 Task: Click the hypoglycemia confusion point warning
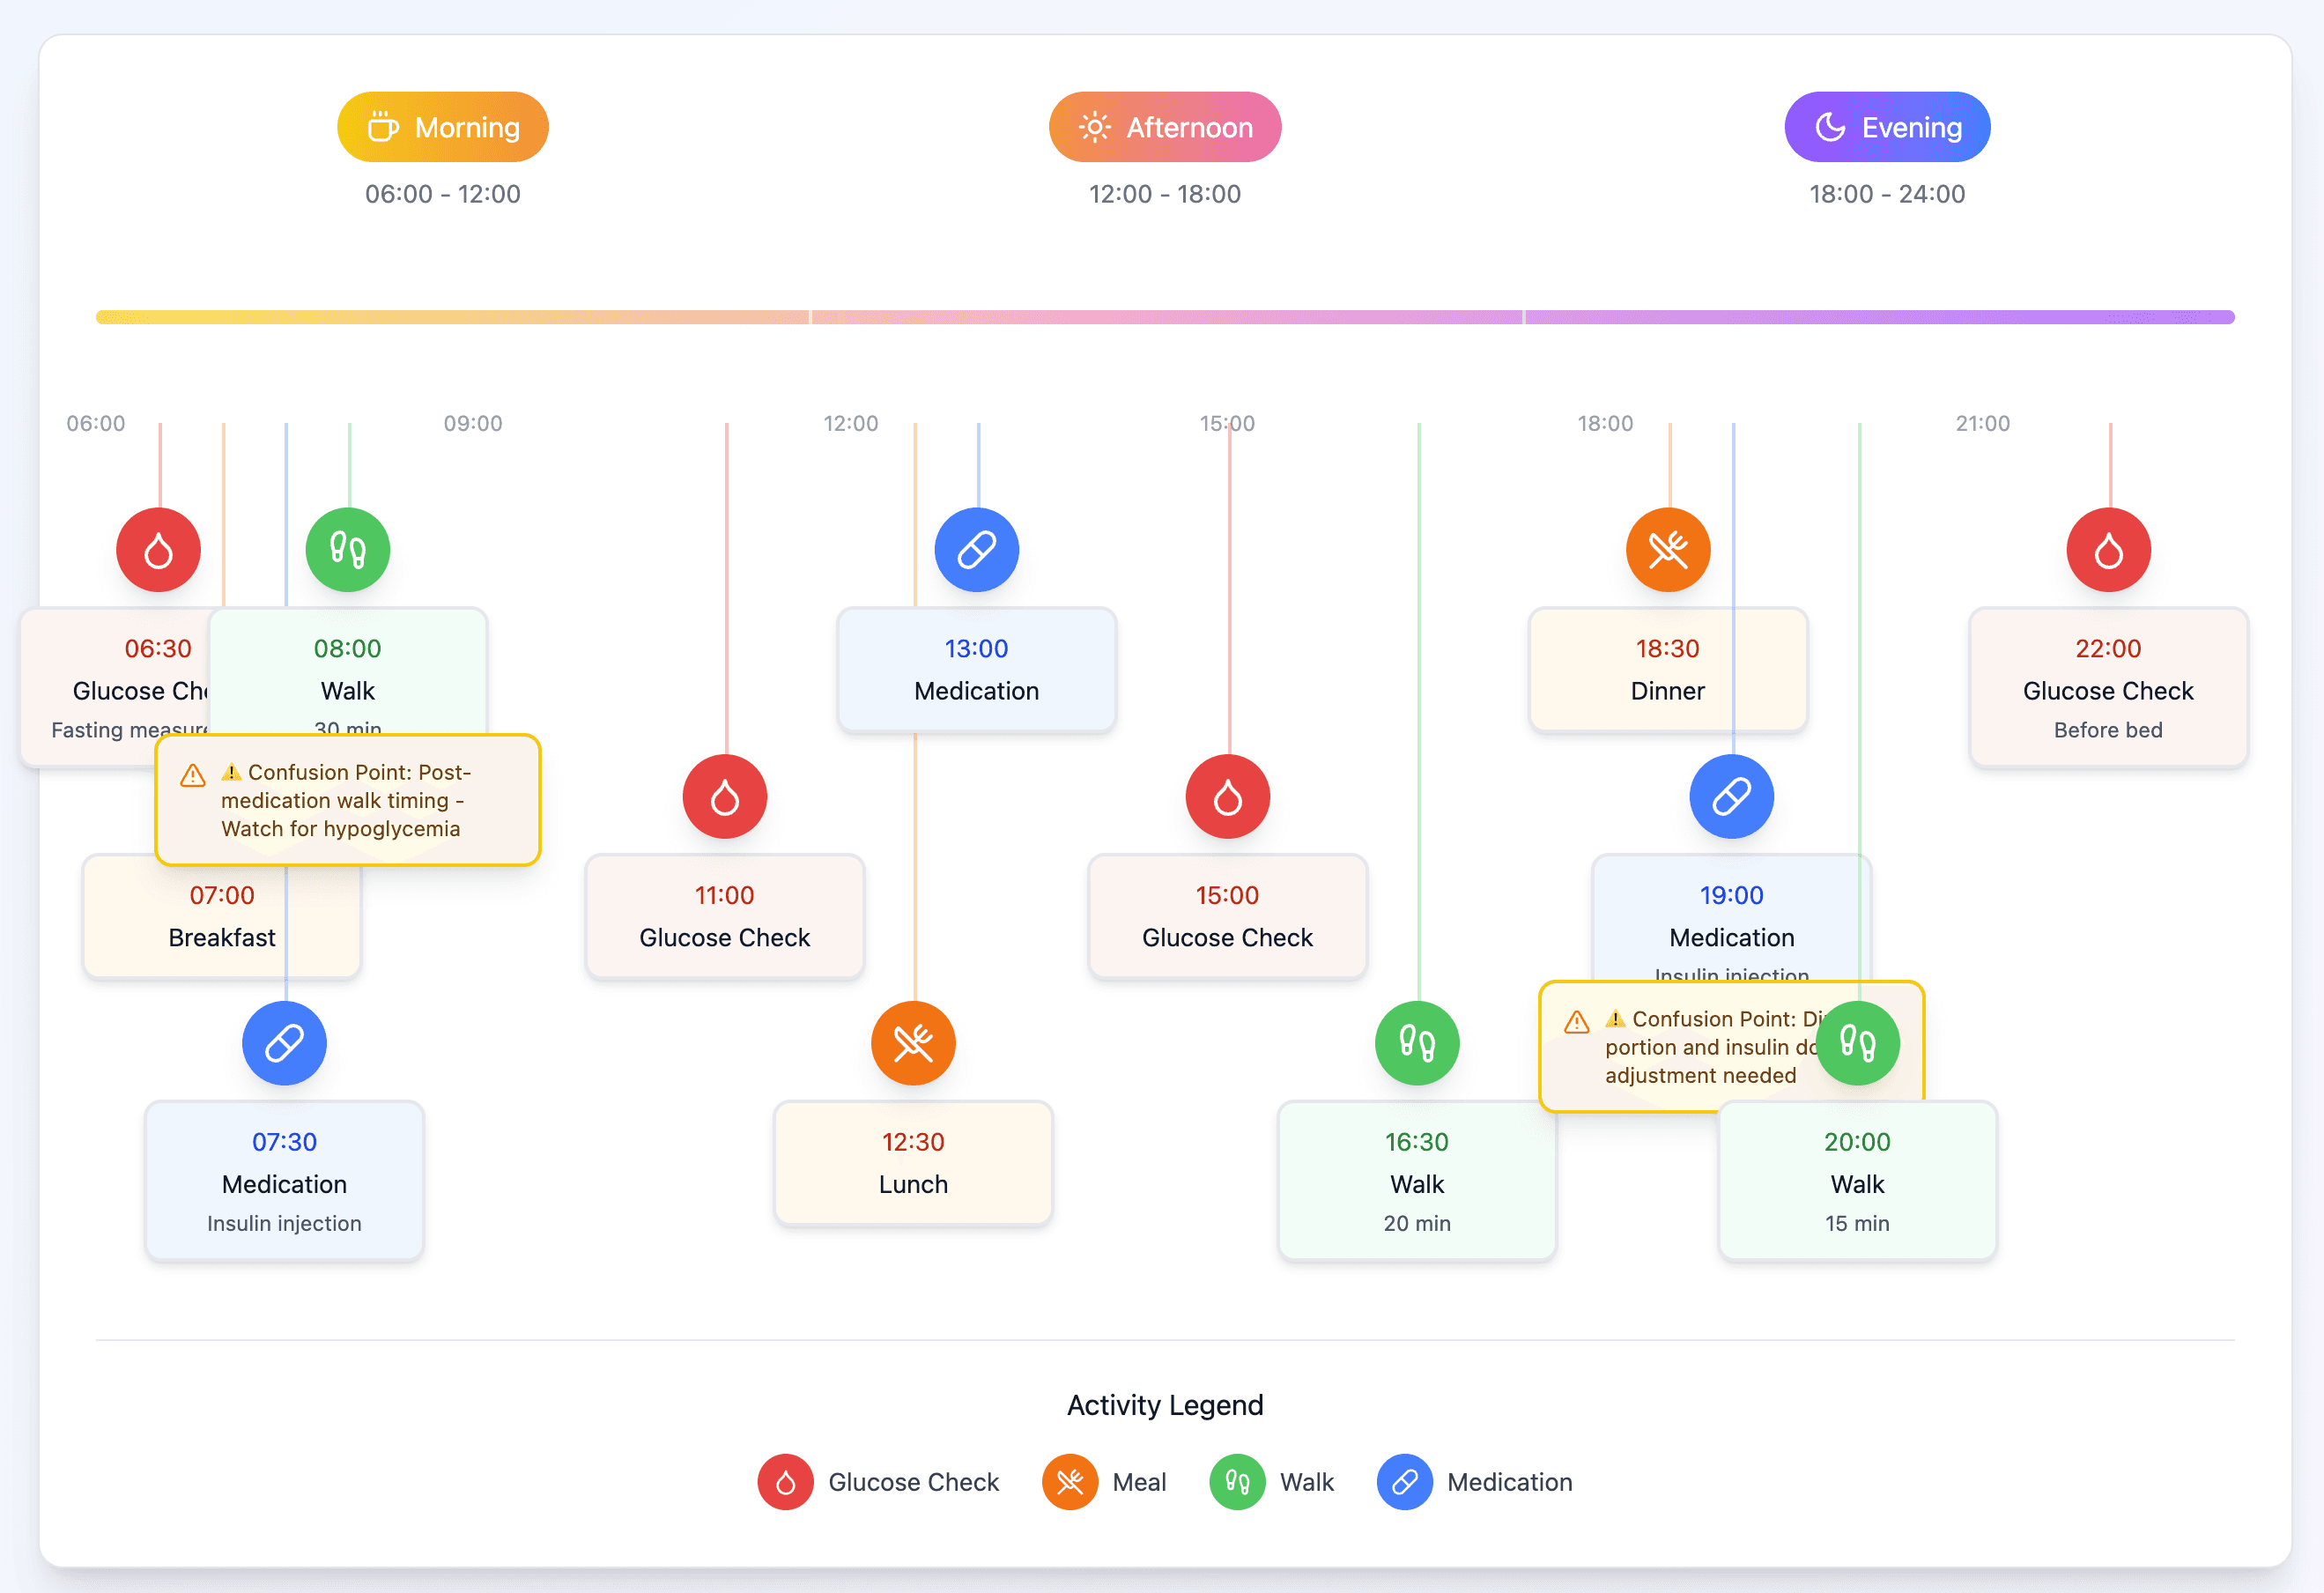[x=347, y=800]
